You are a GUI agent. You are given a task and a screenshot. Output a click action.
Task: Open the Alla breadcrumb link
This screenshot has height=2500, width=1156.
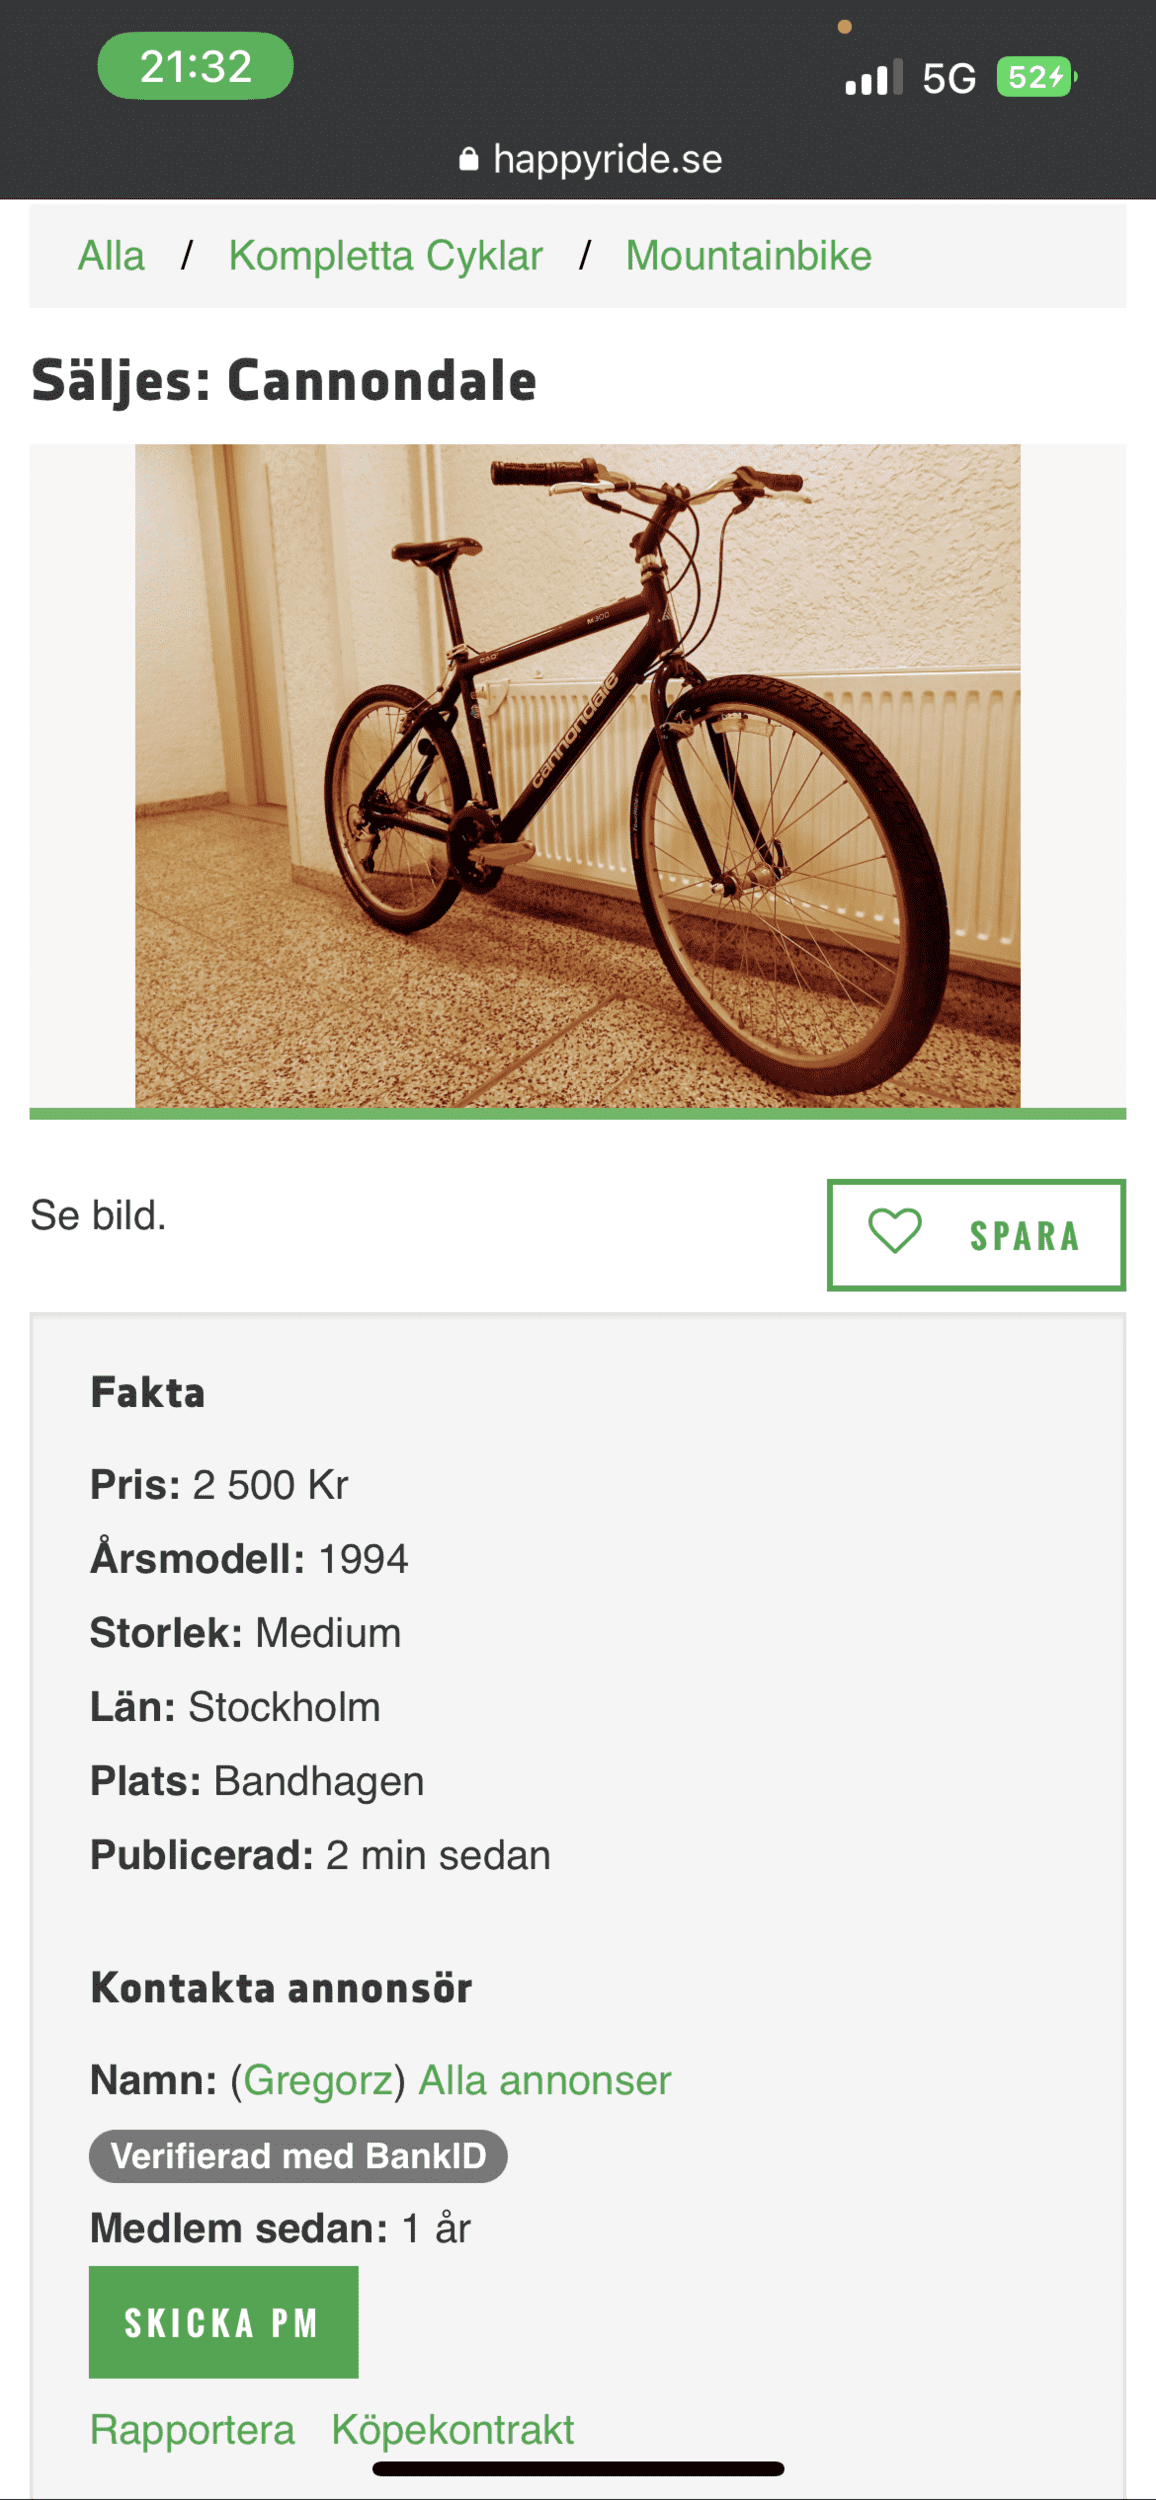tap(111, 256)
